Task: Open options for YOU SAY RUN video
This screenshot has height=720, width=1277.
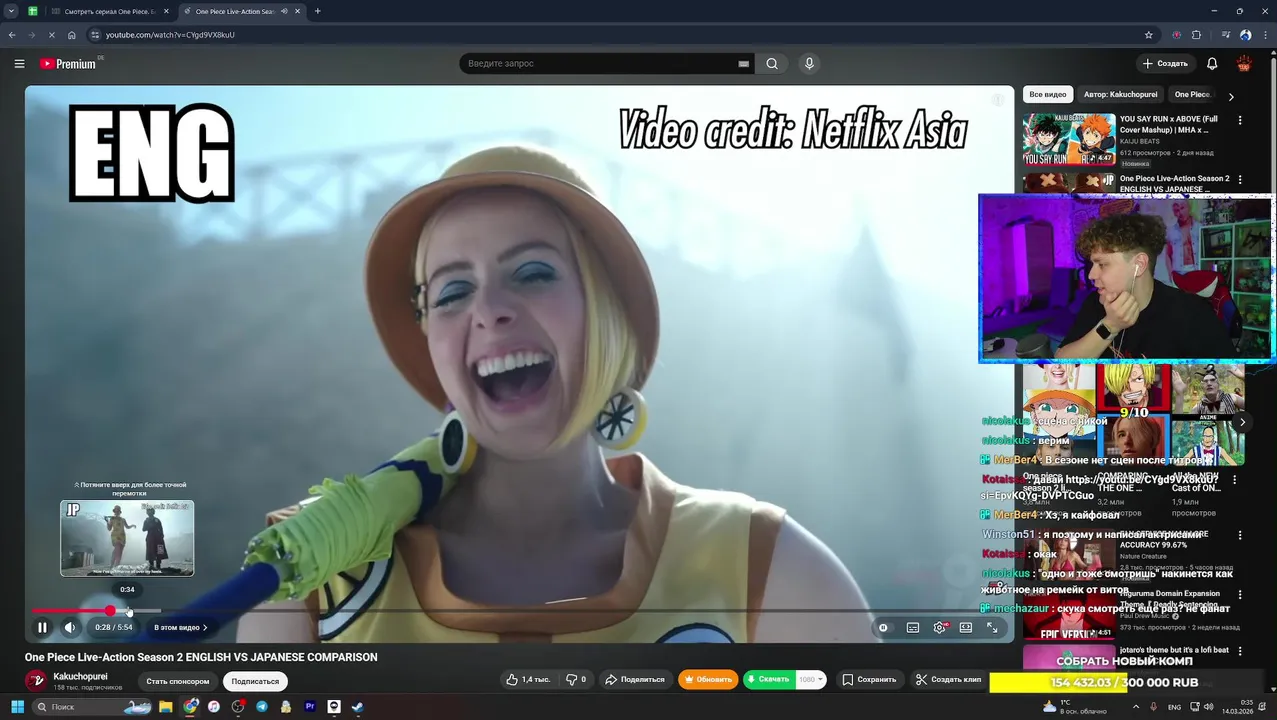Action: [x=1240, y=120]
